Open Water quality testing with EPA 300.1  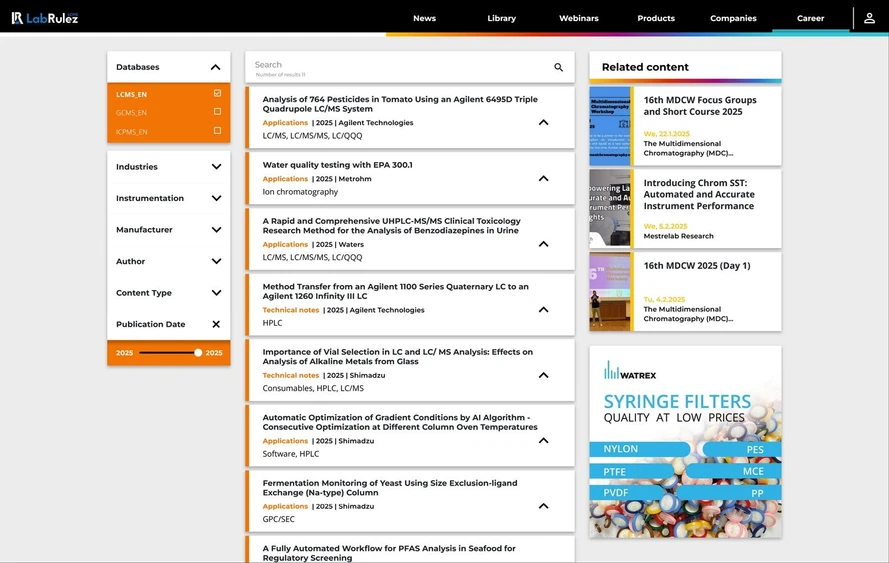coord(337,165)
